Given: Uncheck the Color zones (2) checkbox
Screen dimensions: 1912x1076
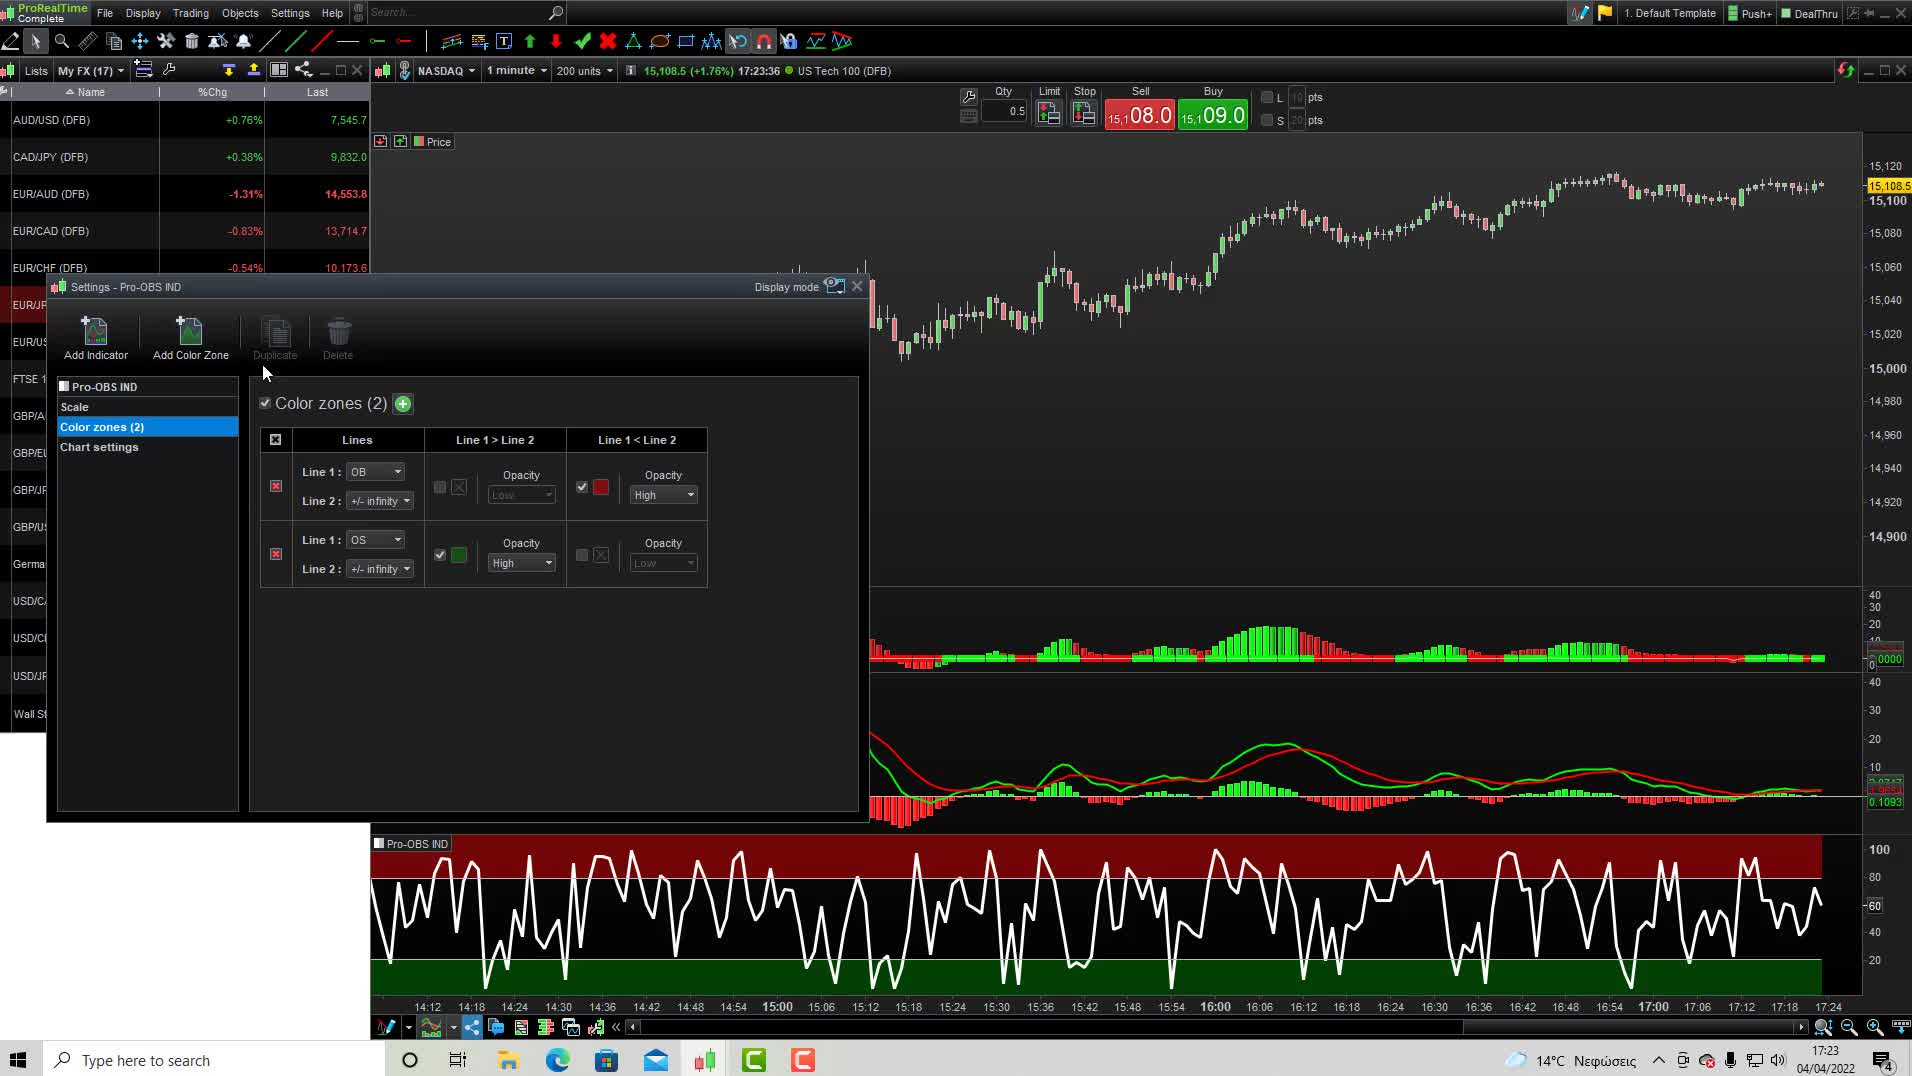Looking at the screenshot, I should click(265, 403).
